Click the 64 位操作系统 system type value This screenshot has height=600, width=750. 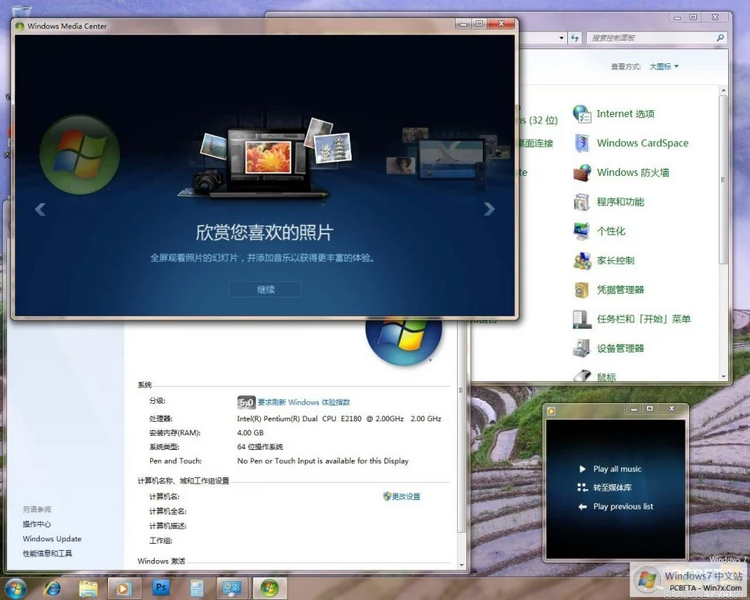point(260,447)
